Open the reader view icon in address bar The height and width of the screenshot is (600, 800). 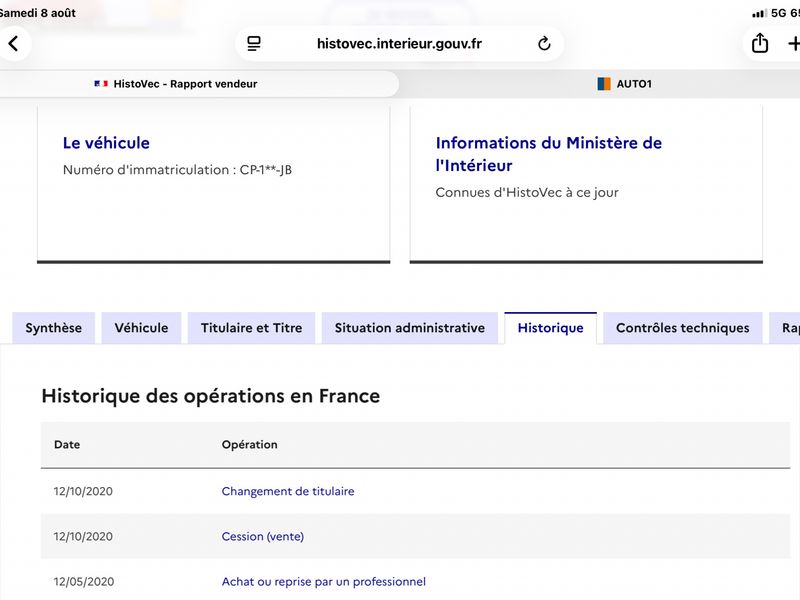pos(254,44)
